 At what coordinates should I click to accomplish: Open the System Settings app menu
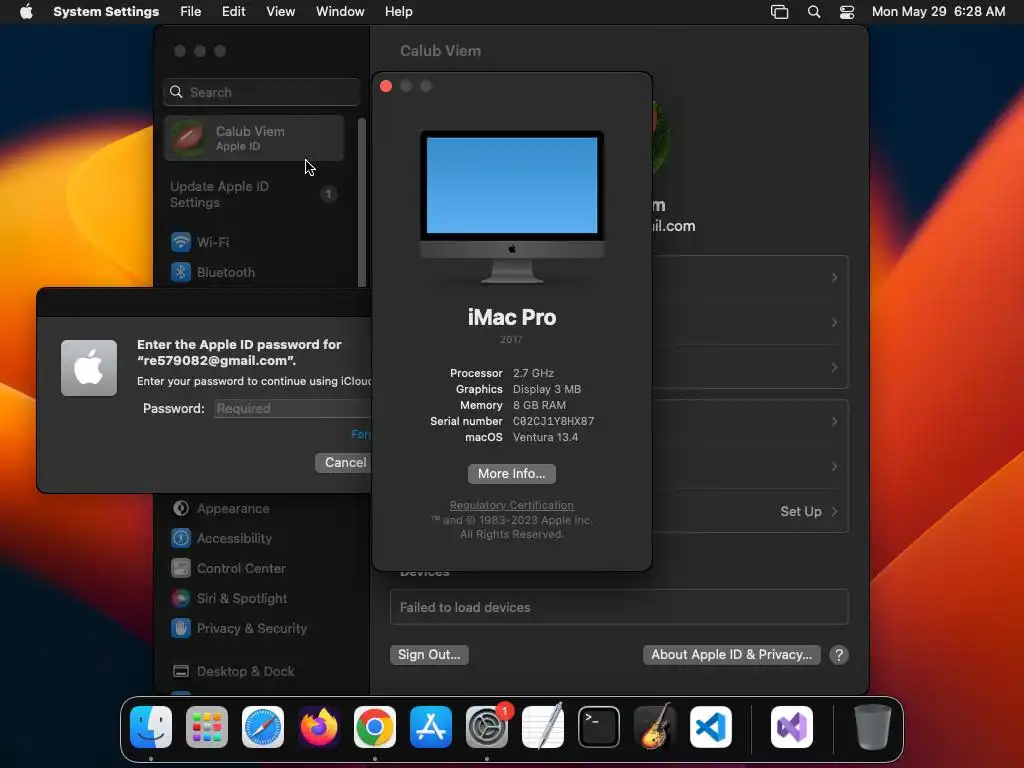(106, 11)
